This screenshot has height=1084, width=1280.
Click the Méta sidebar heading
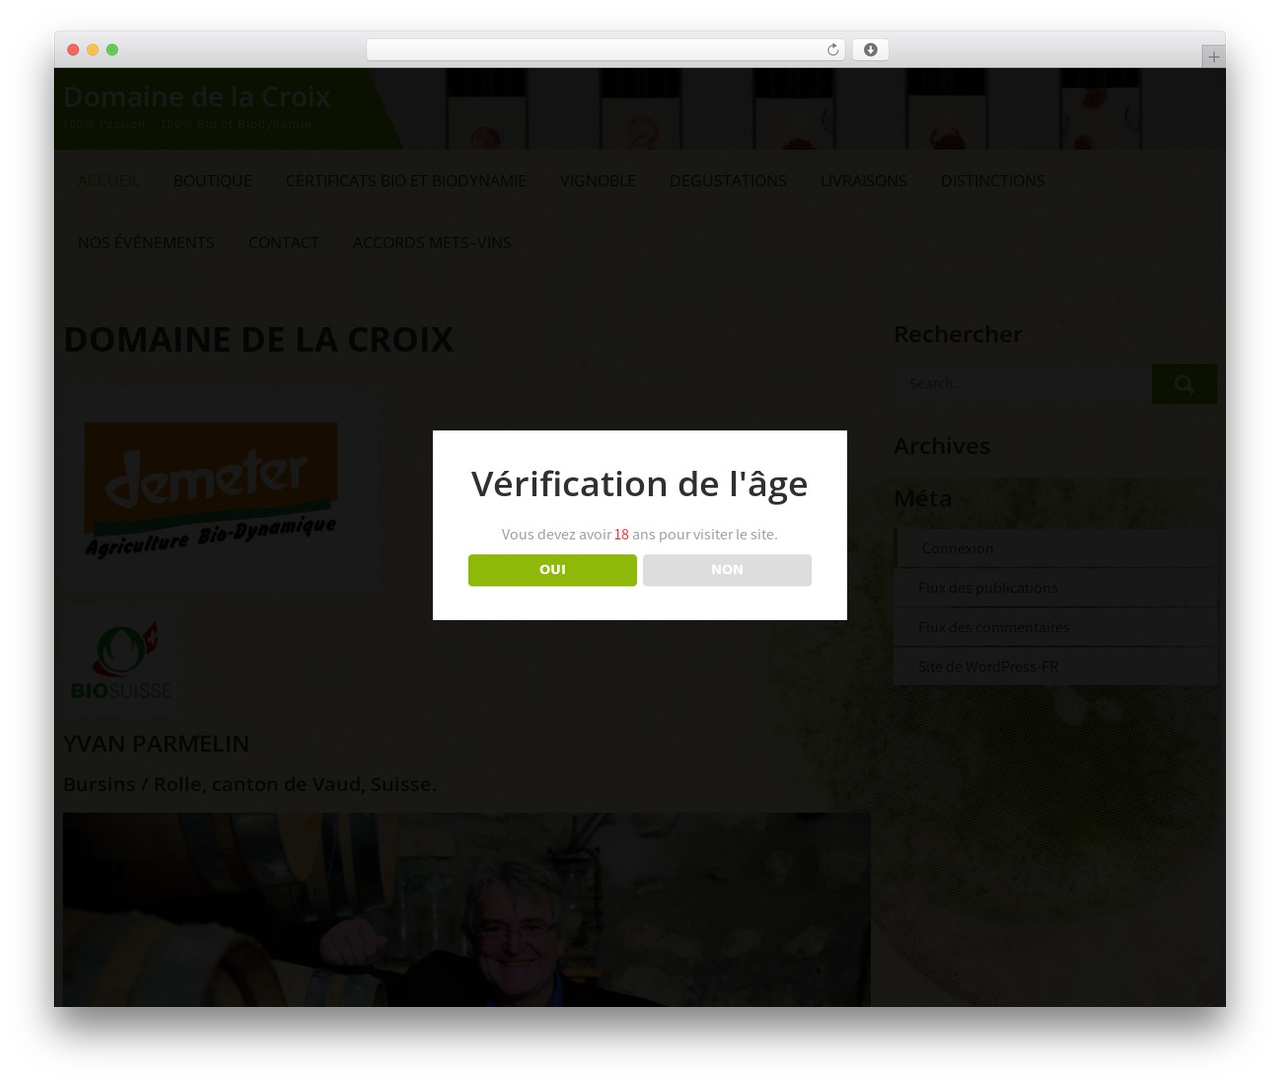click(x=923, y=498)
